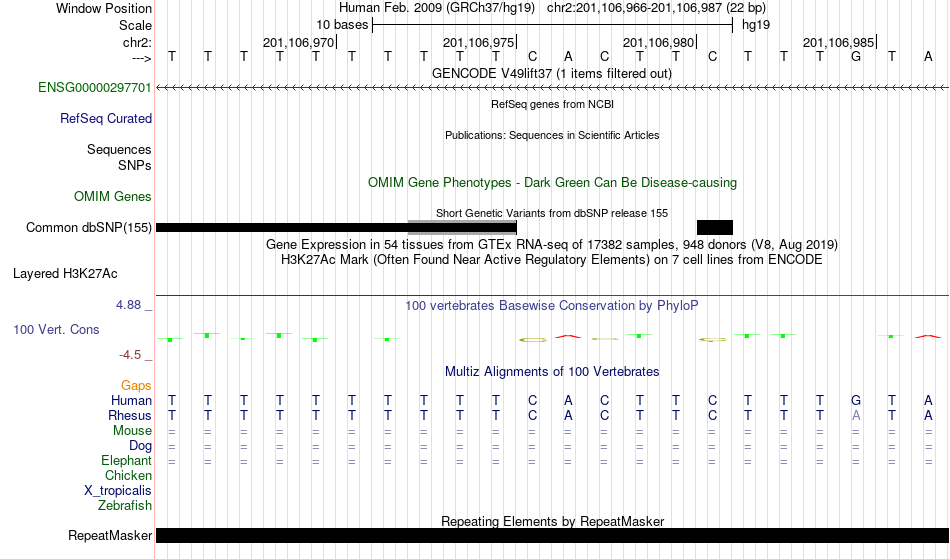Image resolution: width=950 pixels, height=559 pixels.
Task: Click the black RepeatMasker element bar
Action: pos(553,535)
